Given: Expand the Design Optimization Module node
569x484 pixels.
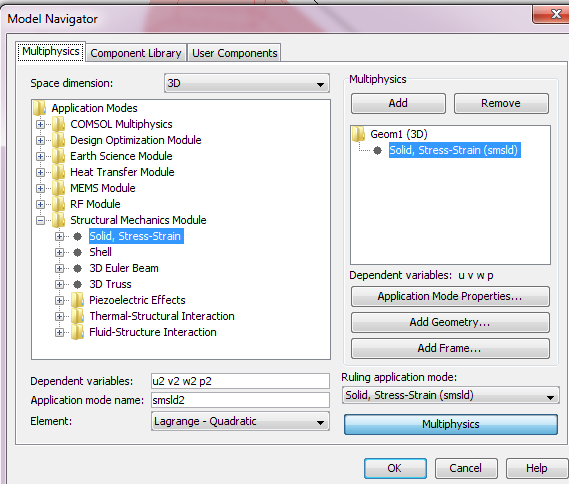Looking at the screenshot, I should point(40,140).
